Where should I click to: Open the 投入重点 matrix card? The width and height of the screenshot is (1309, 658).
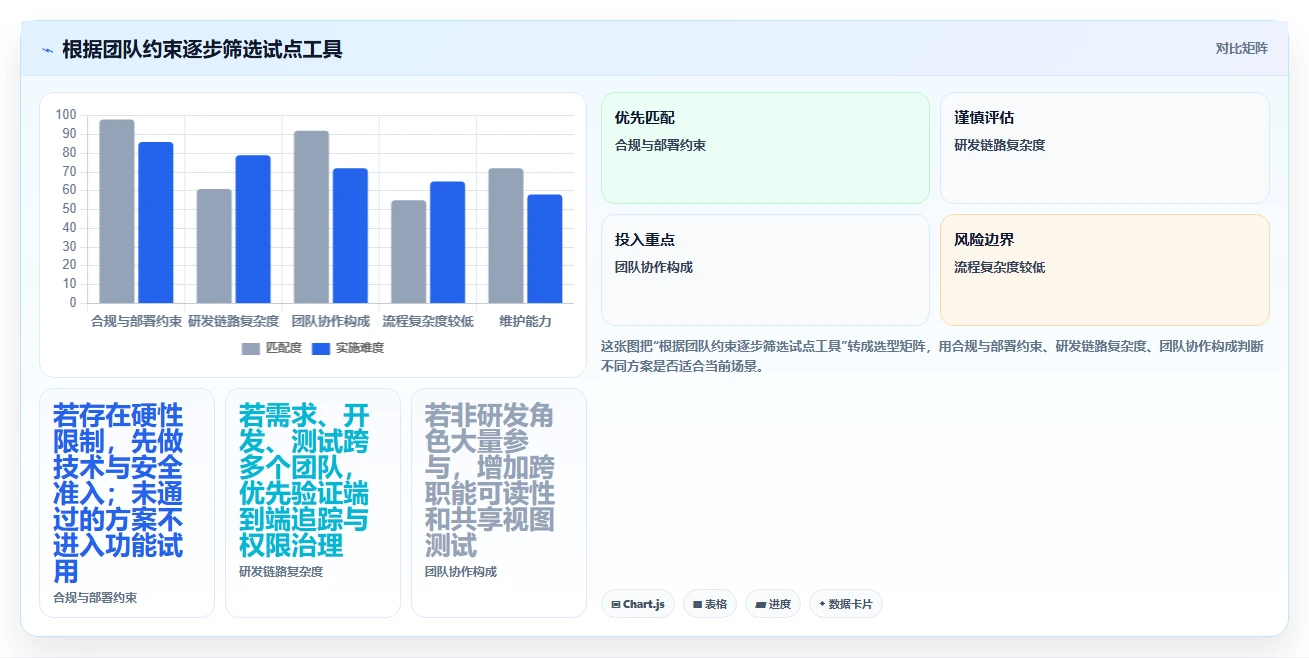(x=765, y=270)
